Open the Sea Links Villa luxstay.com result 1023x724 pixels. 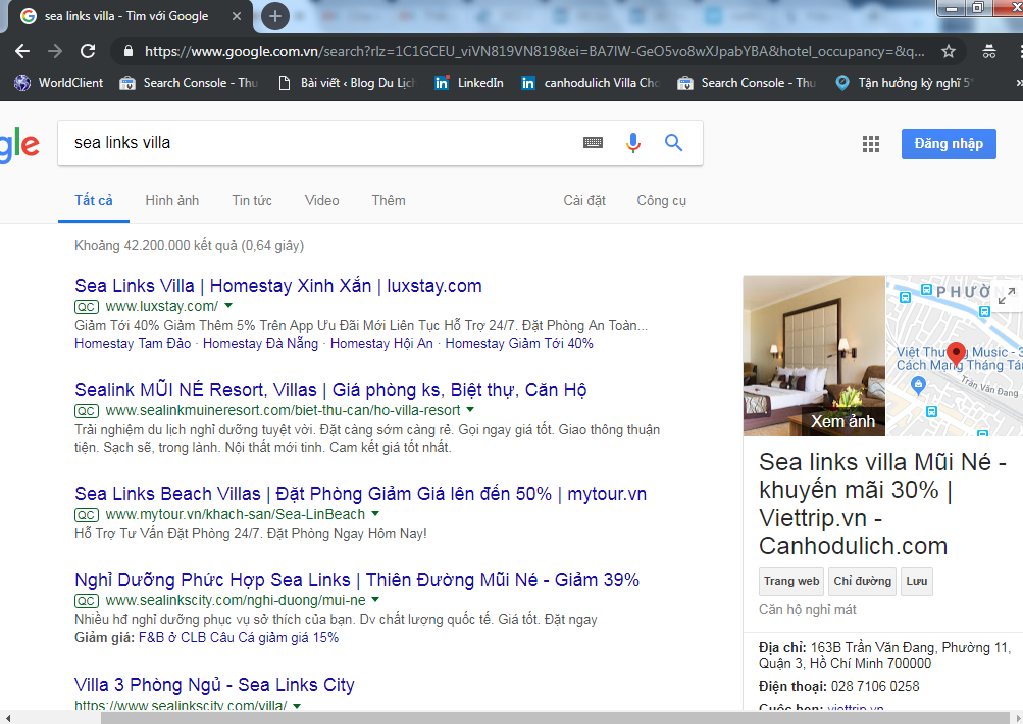278,286
